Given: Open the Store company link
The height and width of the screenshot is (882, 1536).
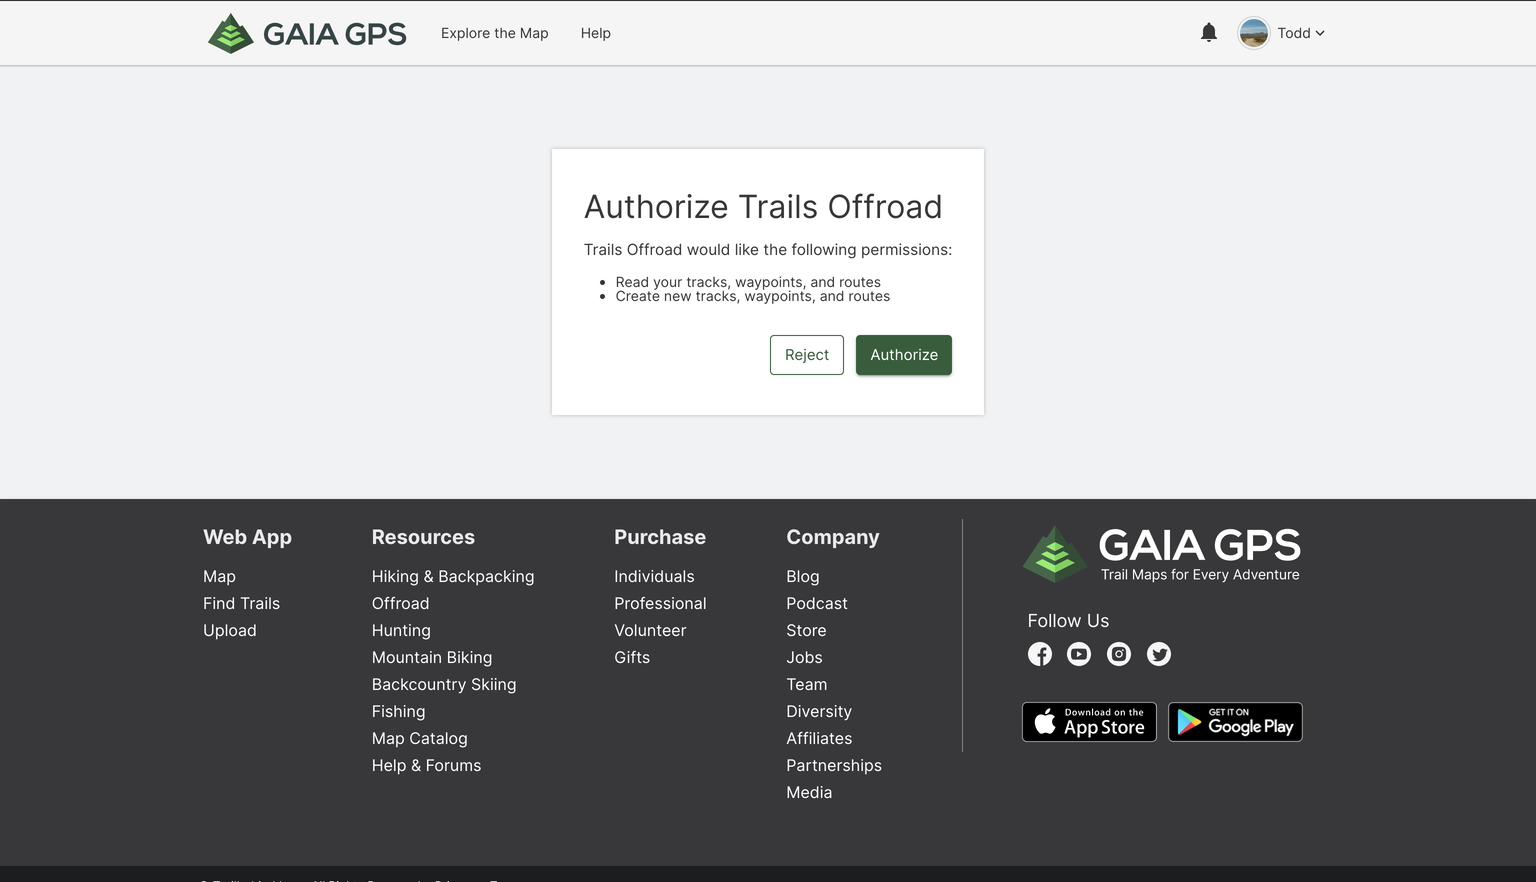Looking at the screenshot, I should (x=806, y=631).
